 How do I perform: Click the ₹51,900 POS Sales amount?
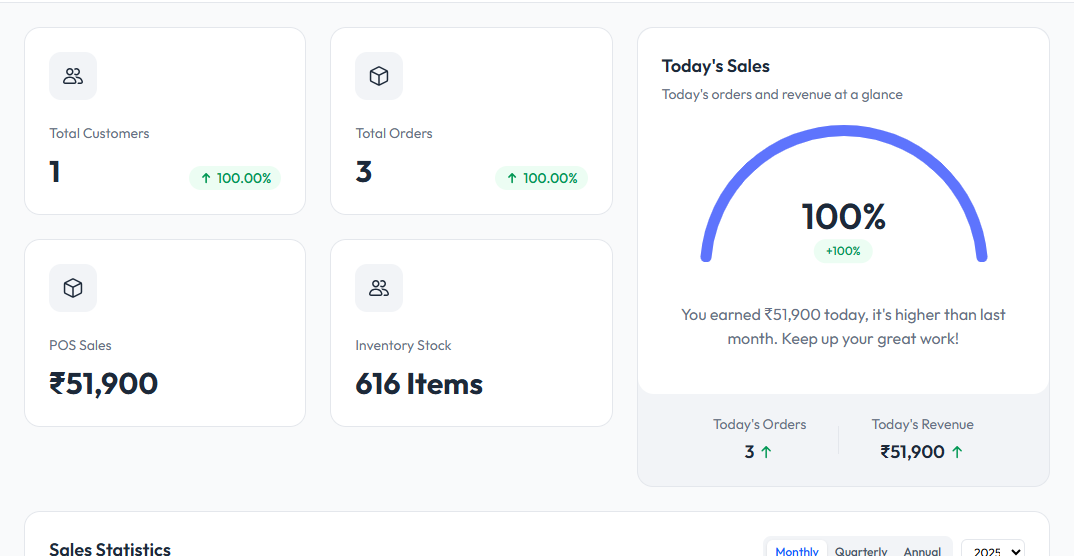(104, 384)
